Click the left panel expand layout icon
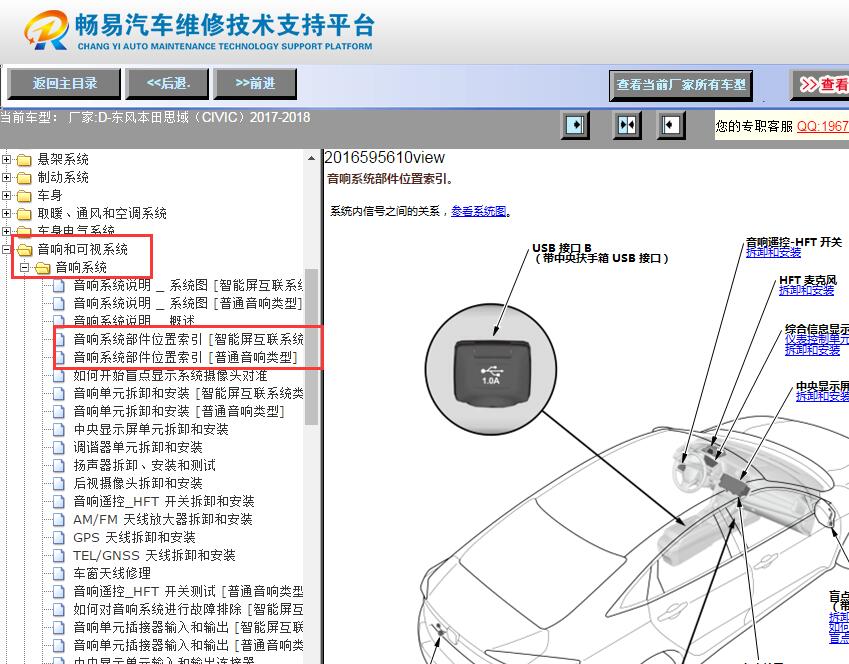Viewport: 849px width, 664px height. click(x=574, y=125)
